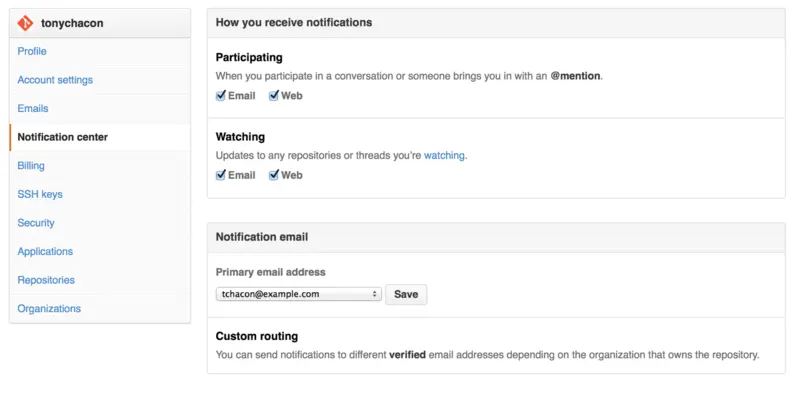Open the Emails settings section
Screen dimensions: 800x394
(33, 108)
